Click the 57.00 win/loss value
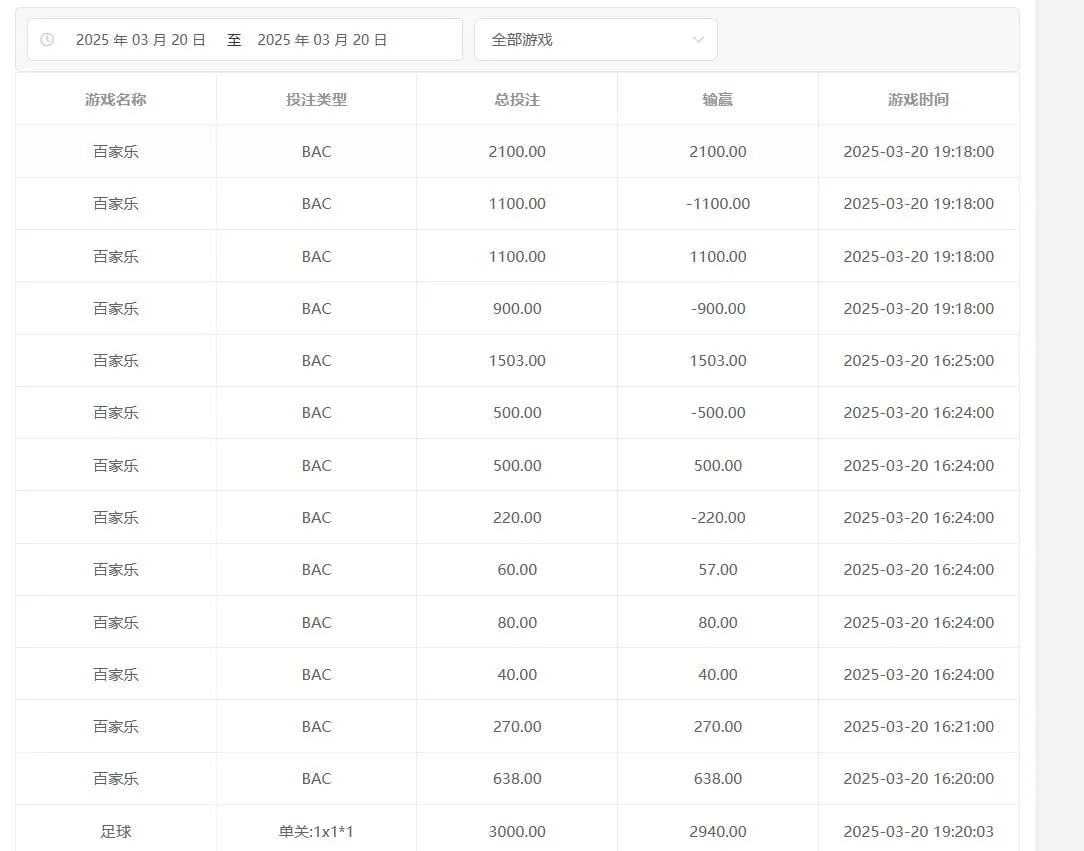 coord(718,570)
